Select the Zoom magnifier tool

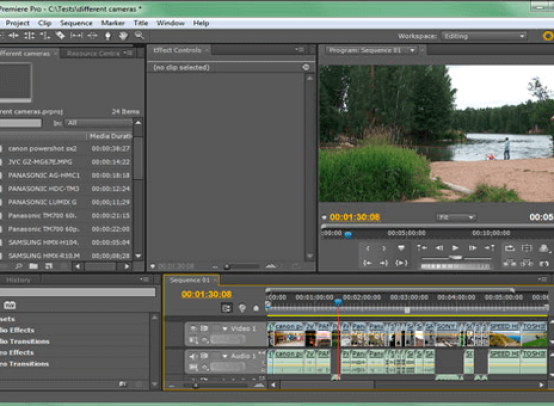pyautogui.click(x=139, y=35)
